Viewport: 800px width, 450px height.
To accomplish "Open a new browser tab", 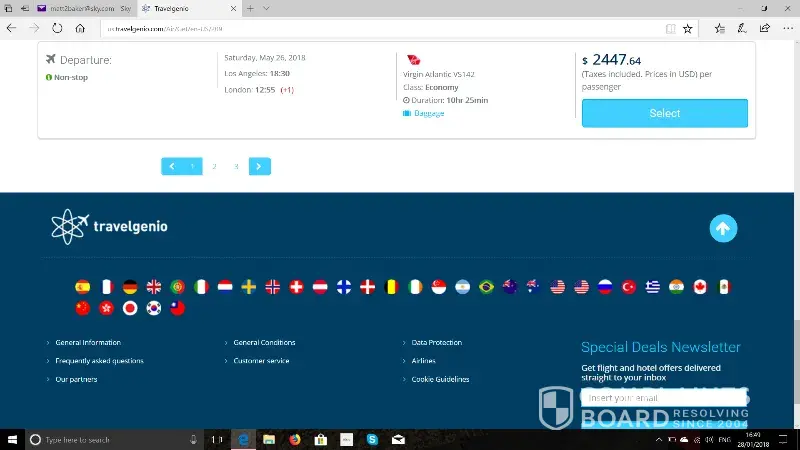I will click(x=250, y=8).
